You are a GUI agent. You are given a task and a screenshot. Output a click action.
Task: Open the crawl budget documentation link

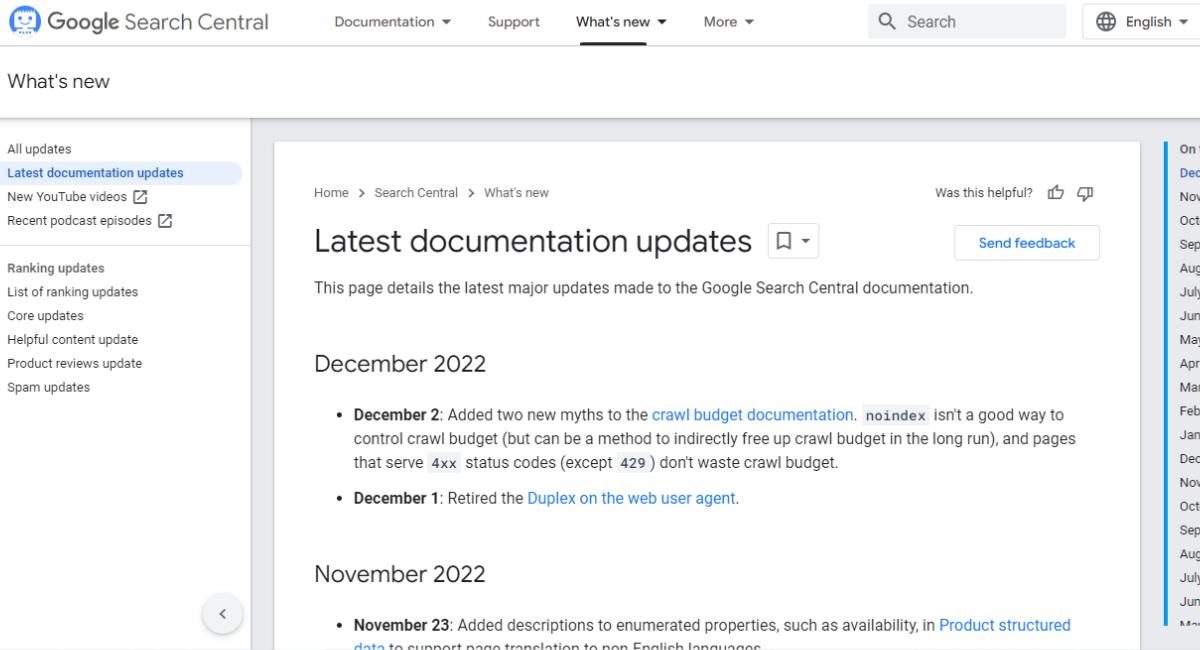tap(753, 415)
